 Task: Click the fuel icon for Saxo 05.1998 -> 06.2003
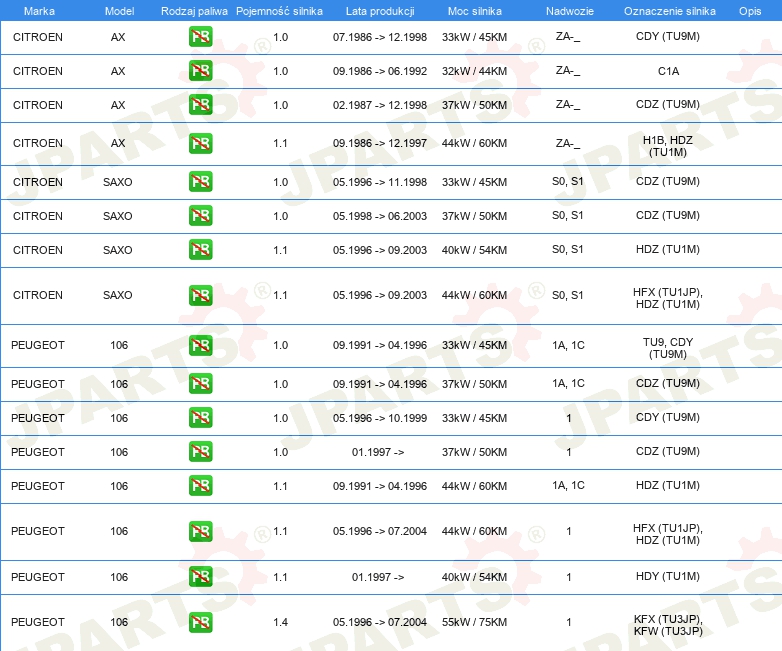click(200, 216)
